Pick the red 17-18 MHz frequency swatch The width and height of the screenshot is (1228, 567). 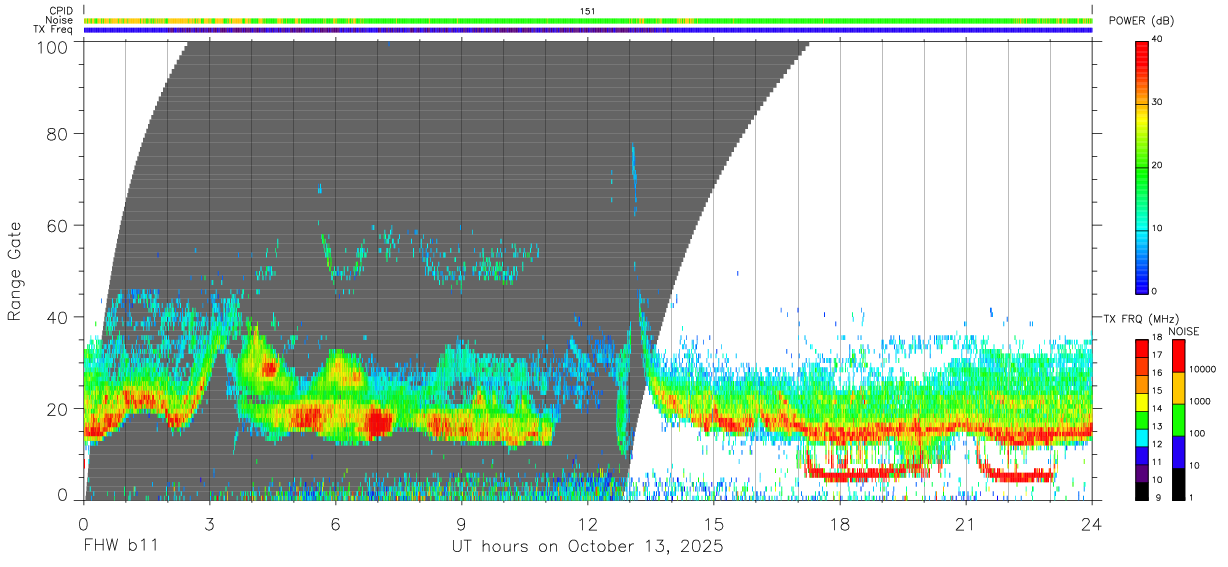(x=1142, y=348)
